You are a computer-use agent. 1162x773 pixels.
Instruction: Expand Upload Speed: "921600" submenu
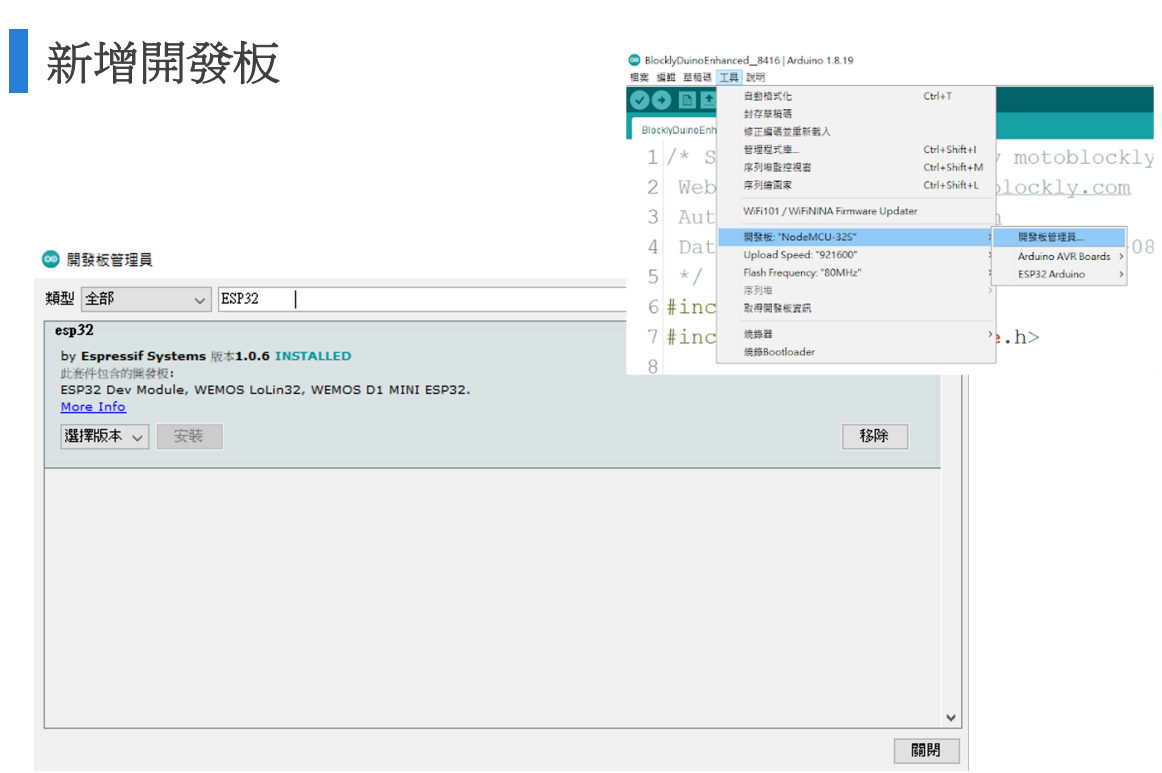point(856,255)
